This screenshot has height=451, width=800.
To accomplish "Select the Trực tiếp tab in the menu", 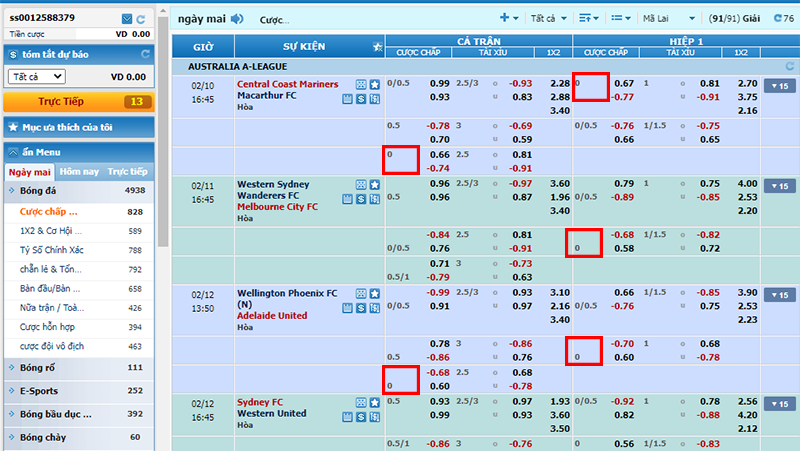I will pyautogui.click(x=127, y=172).
